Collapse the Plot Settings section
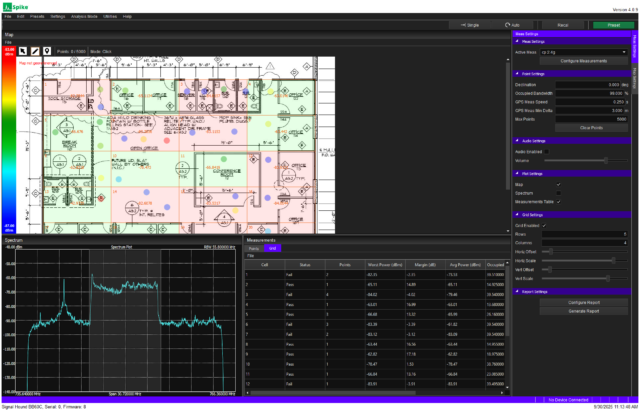Screen dimensions: 640x410 click(517, 174)
